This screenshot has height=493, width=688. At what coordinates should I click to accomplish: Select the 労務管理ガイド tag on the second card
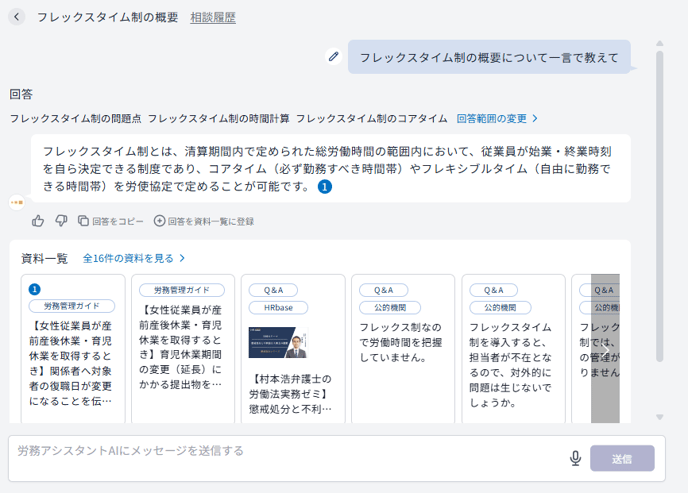pyautogui.click(x=182, y=290)
